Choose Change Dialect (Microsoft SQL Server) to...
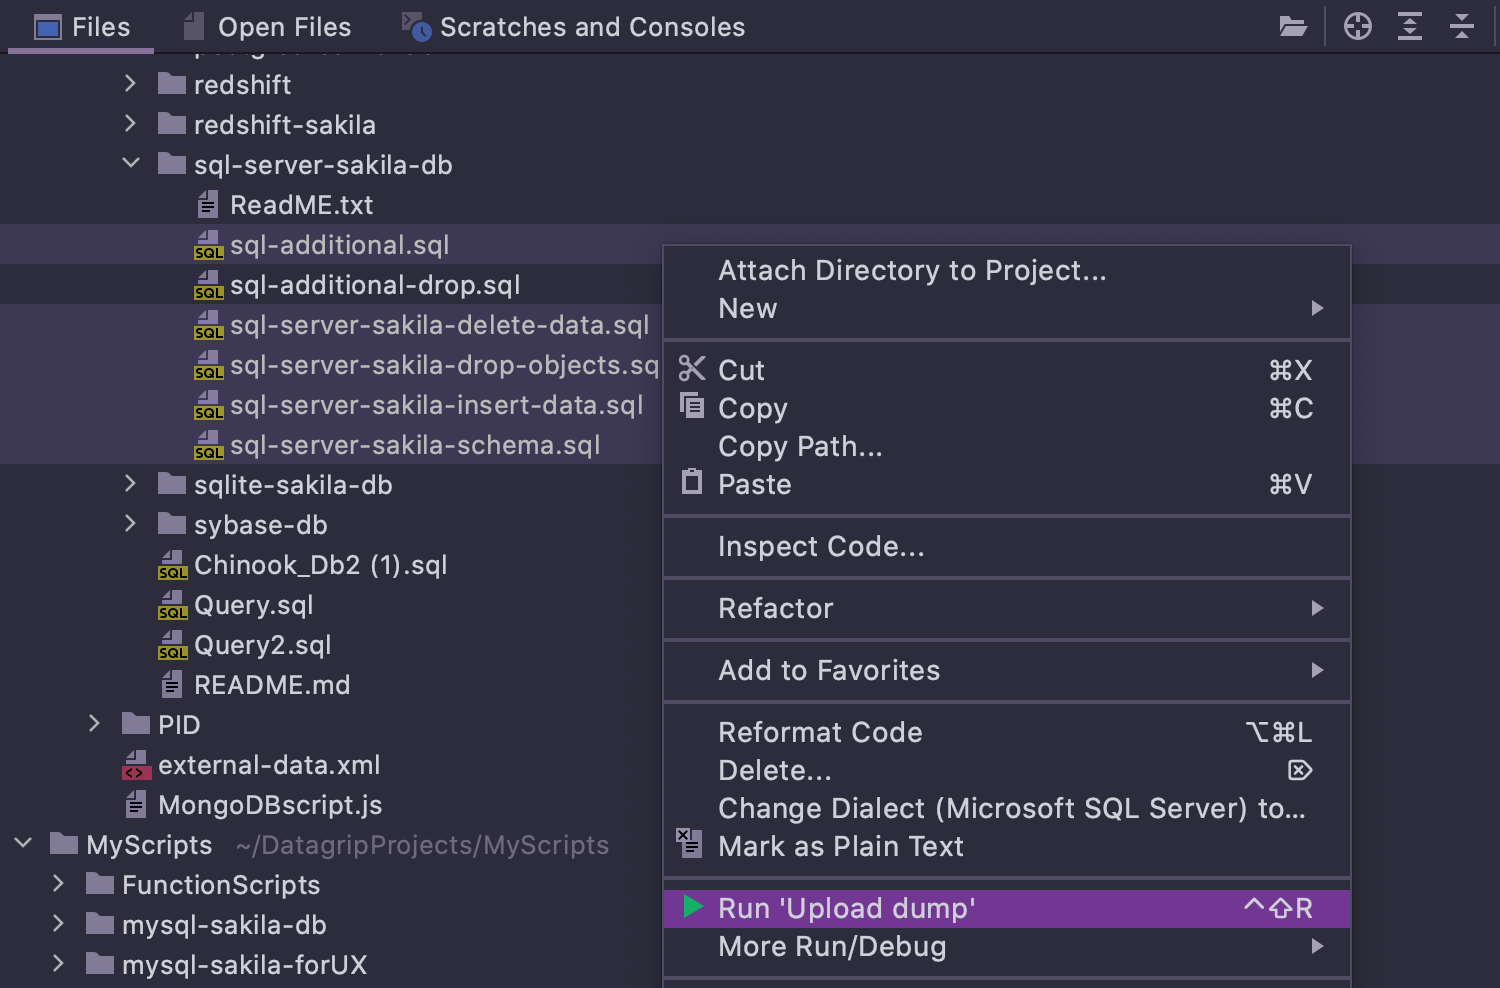Image resolution: width=1500 pixels, height=988 pixels. click(1007, 808)
